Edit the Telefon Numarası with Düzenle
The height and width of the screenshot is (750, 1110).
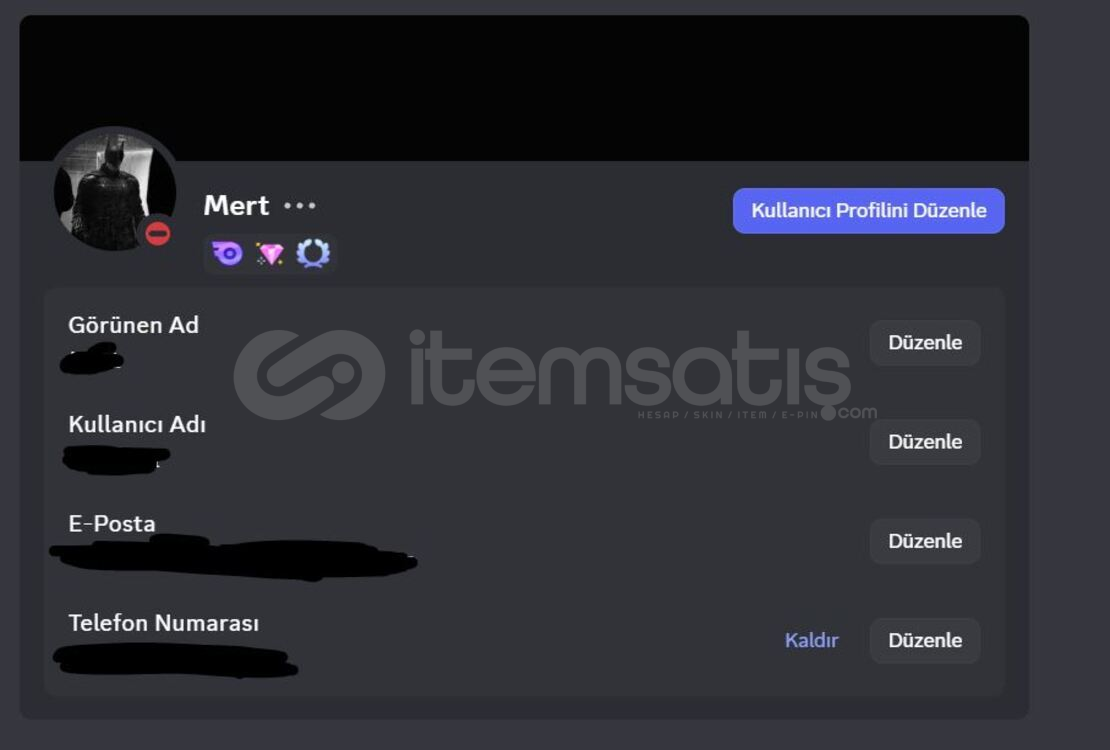[x=925, y=640]
